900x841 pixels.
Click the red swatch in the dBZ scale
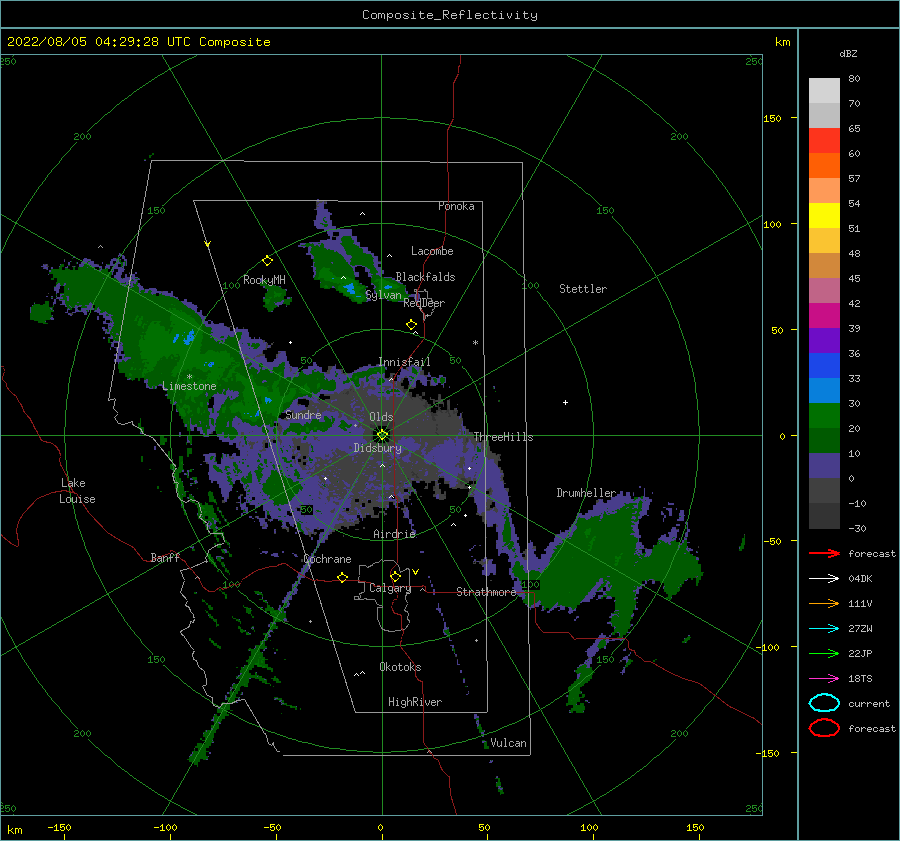coord(824,140)
